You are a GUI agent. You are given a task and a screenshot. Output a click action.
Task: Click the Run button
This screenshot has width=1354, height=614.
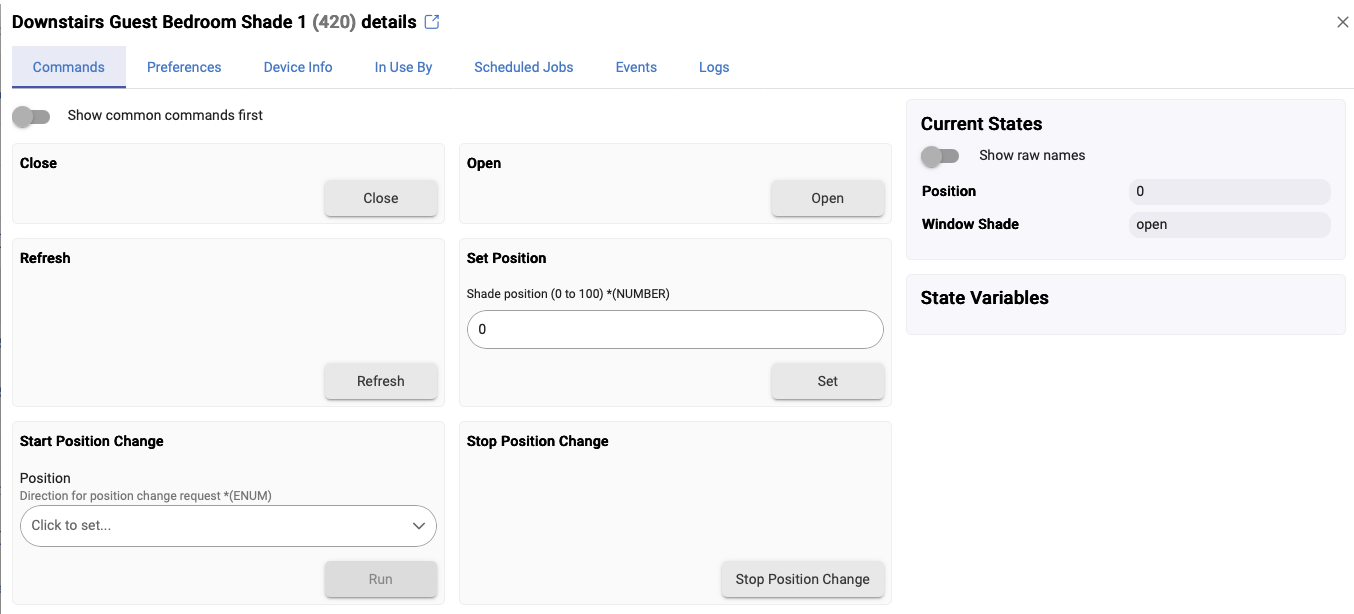point(380,579)
